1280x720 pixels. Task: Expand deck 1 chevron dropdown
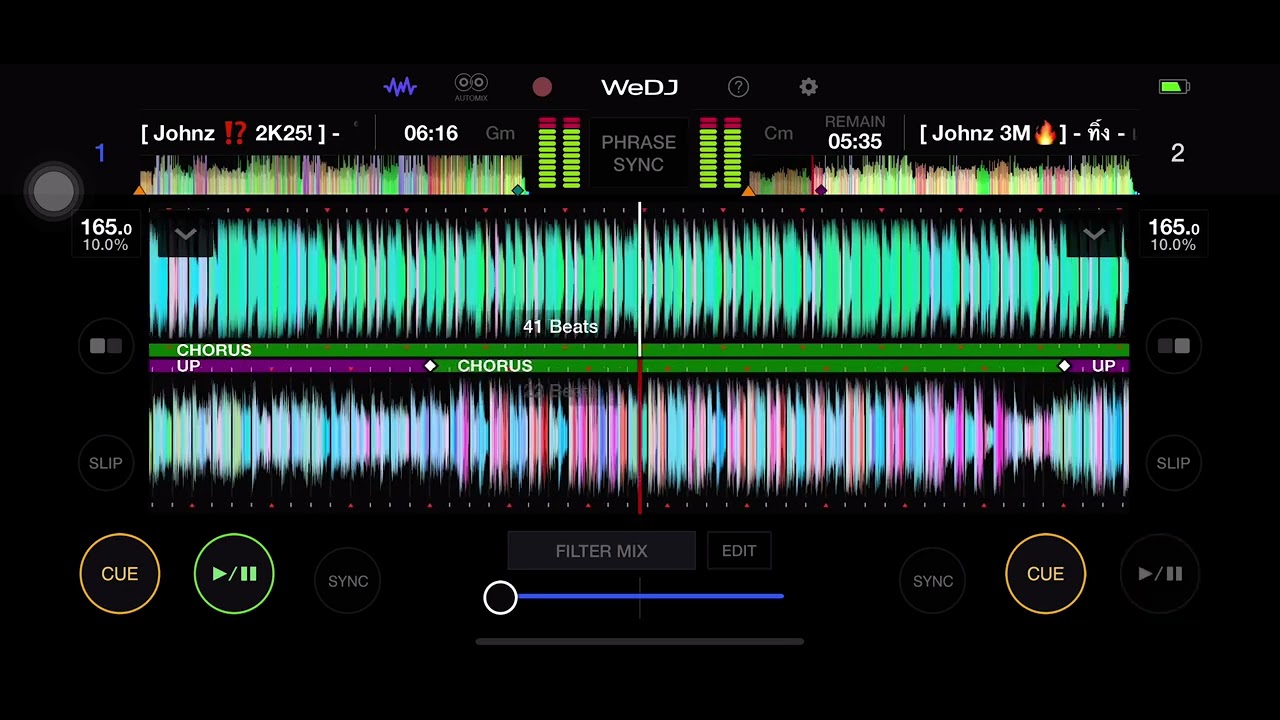pyautogui.click(x=185, y=235)
